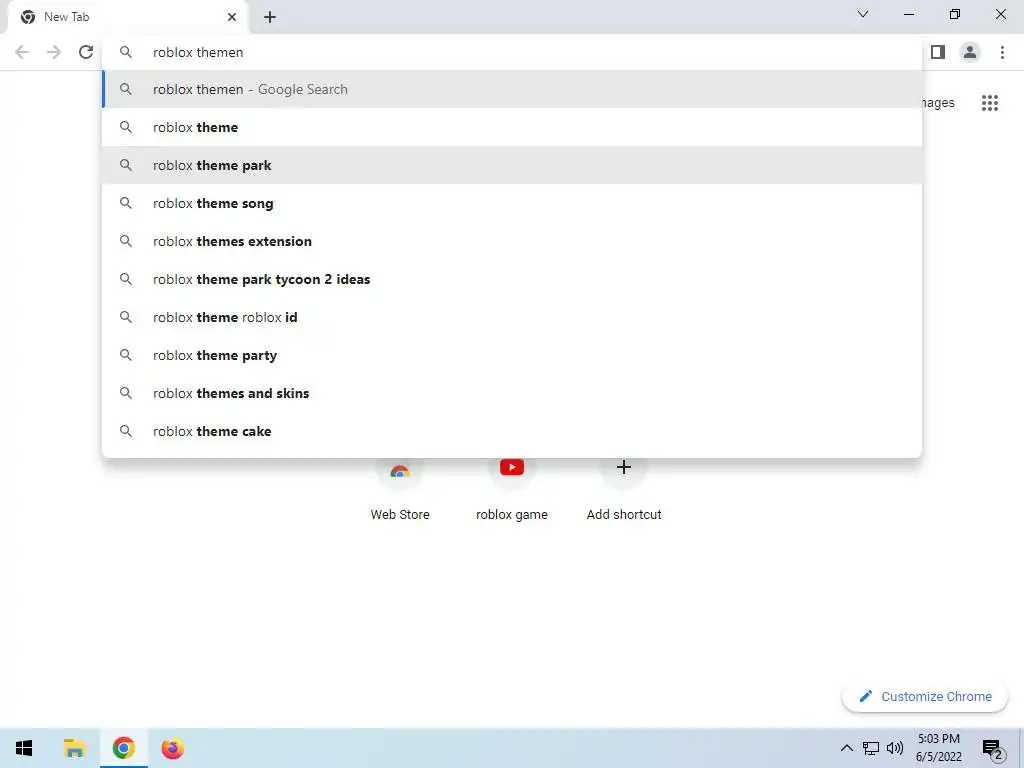Screen dimensions: 1024x768
Task: Click the taskbar clock showing 5:03 PM
Action: 938,748
